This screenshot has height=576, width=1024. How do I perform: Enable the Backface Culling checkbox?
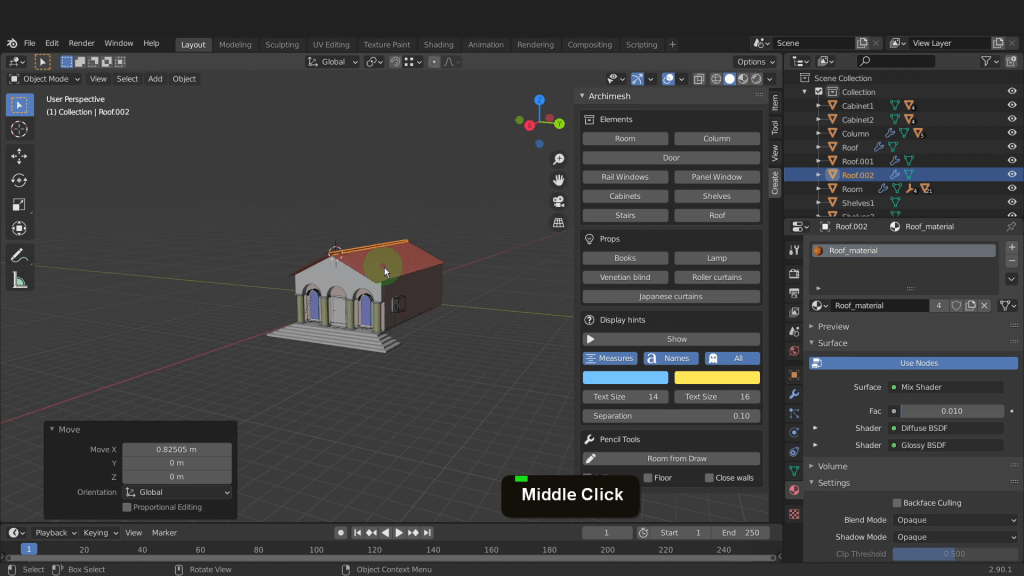click(897, 503)
